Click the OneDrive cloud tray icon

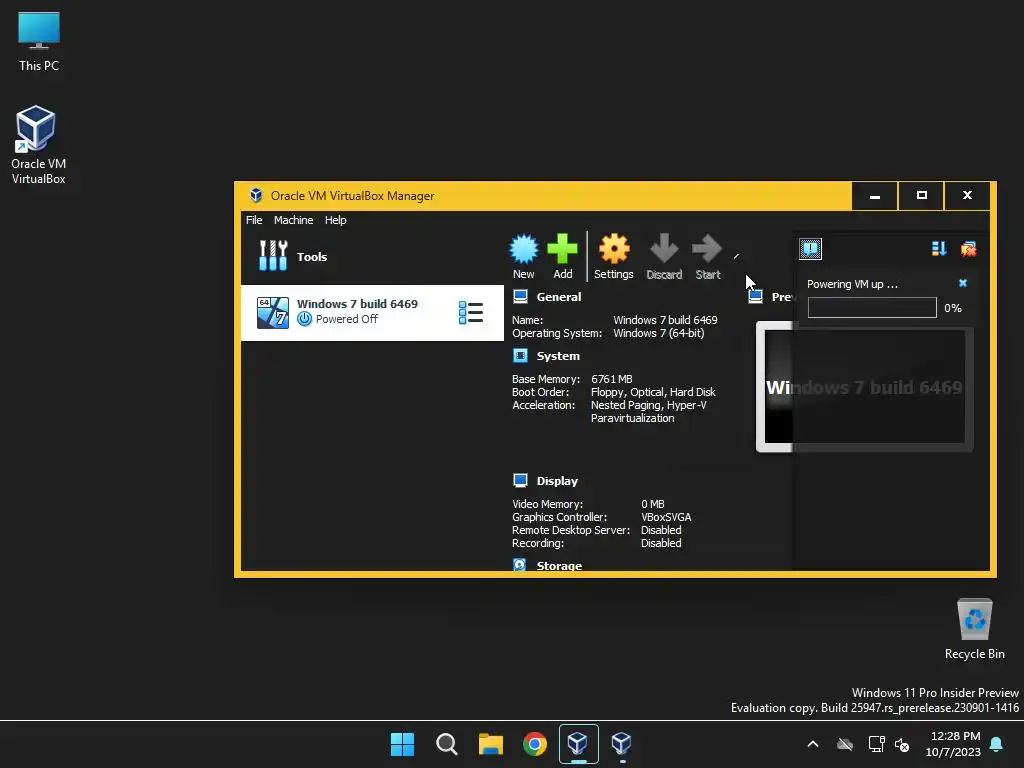point(845,744)
